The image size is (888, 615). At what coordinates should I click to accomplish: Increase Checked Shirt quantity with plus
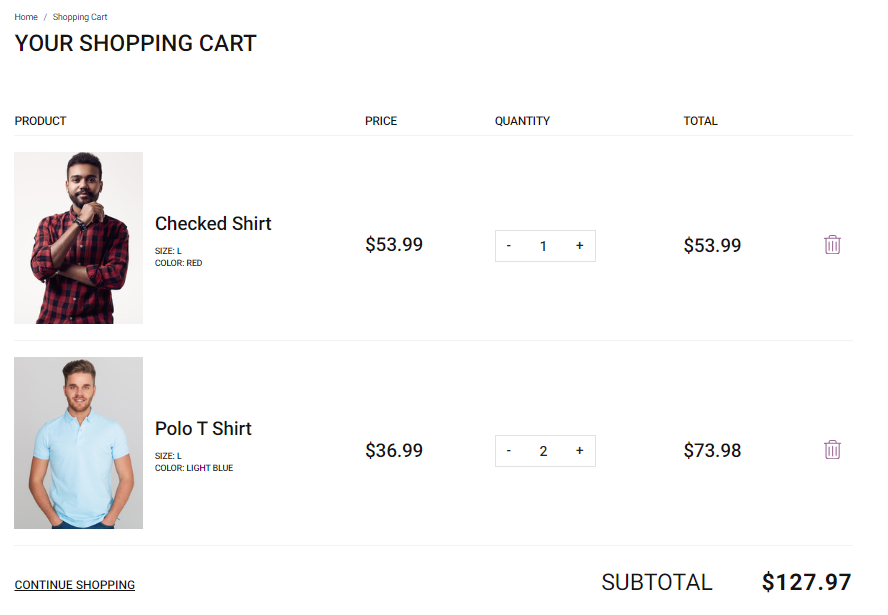tap(579, 246)
